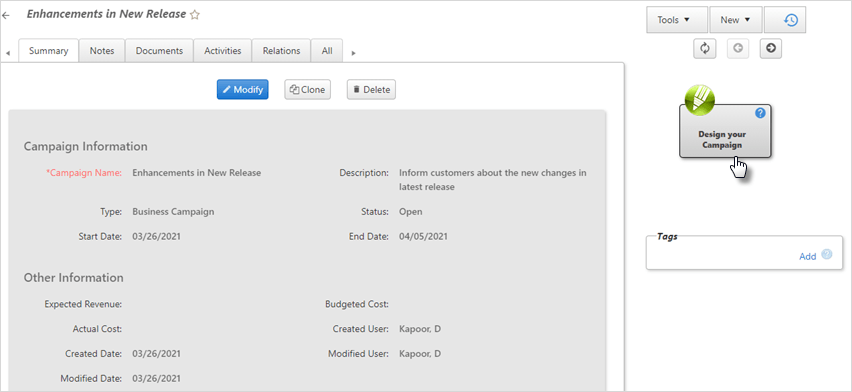
Task: Click the Created User value Kapoor, D
Action: point(420,329)
